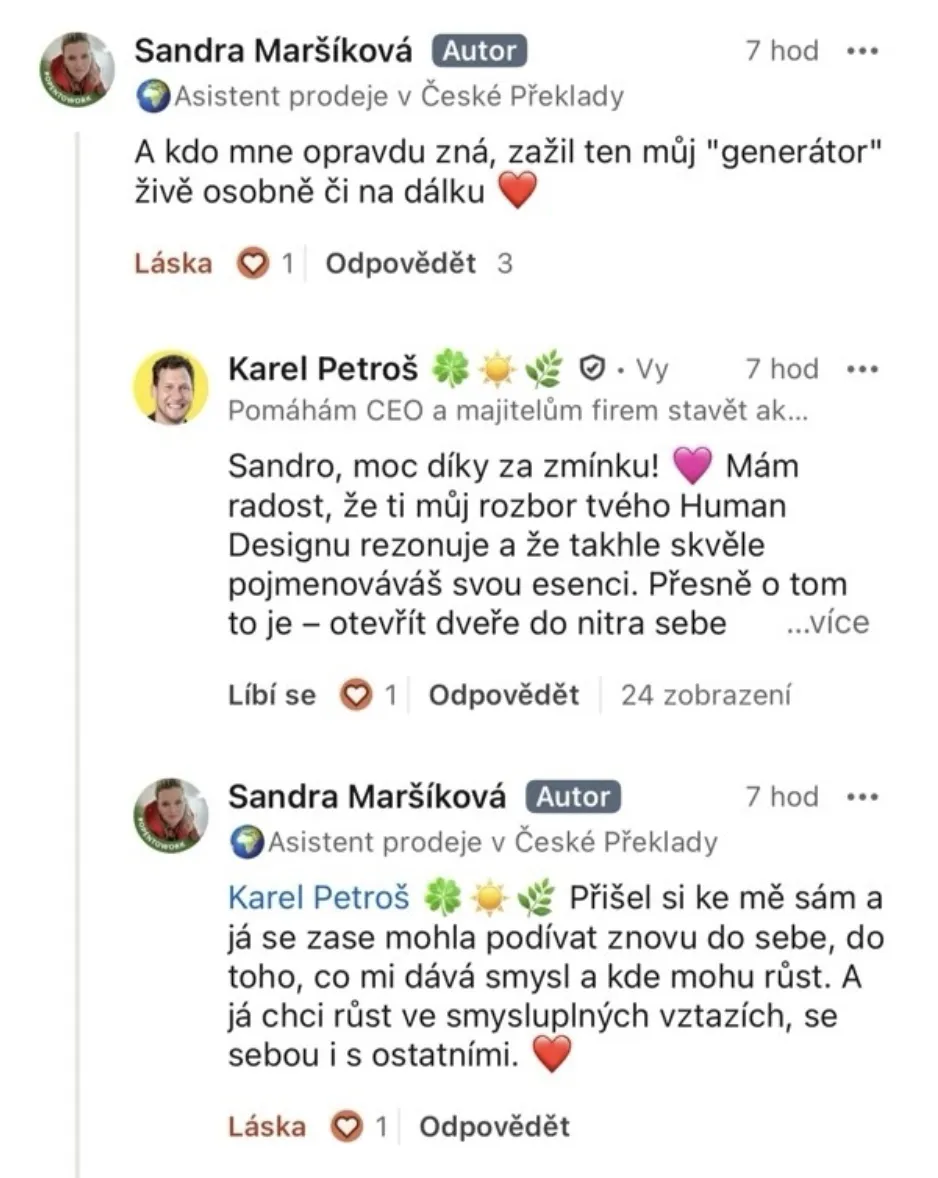Toggle Láska reaction on Sandra's last reply
The height and width of the screenshot is (1178, 938).
click(x=267, y=1127)
